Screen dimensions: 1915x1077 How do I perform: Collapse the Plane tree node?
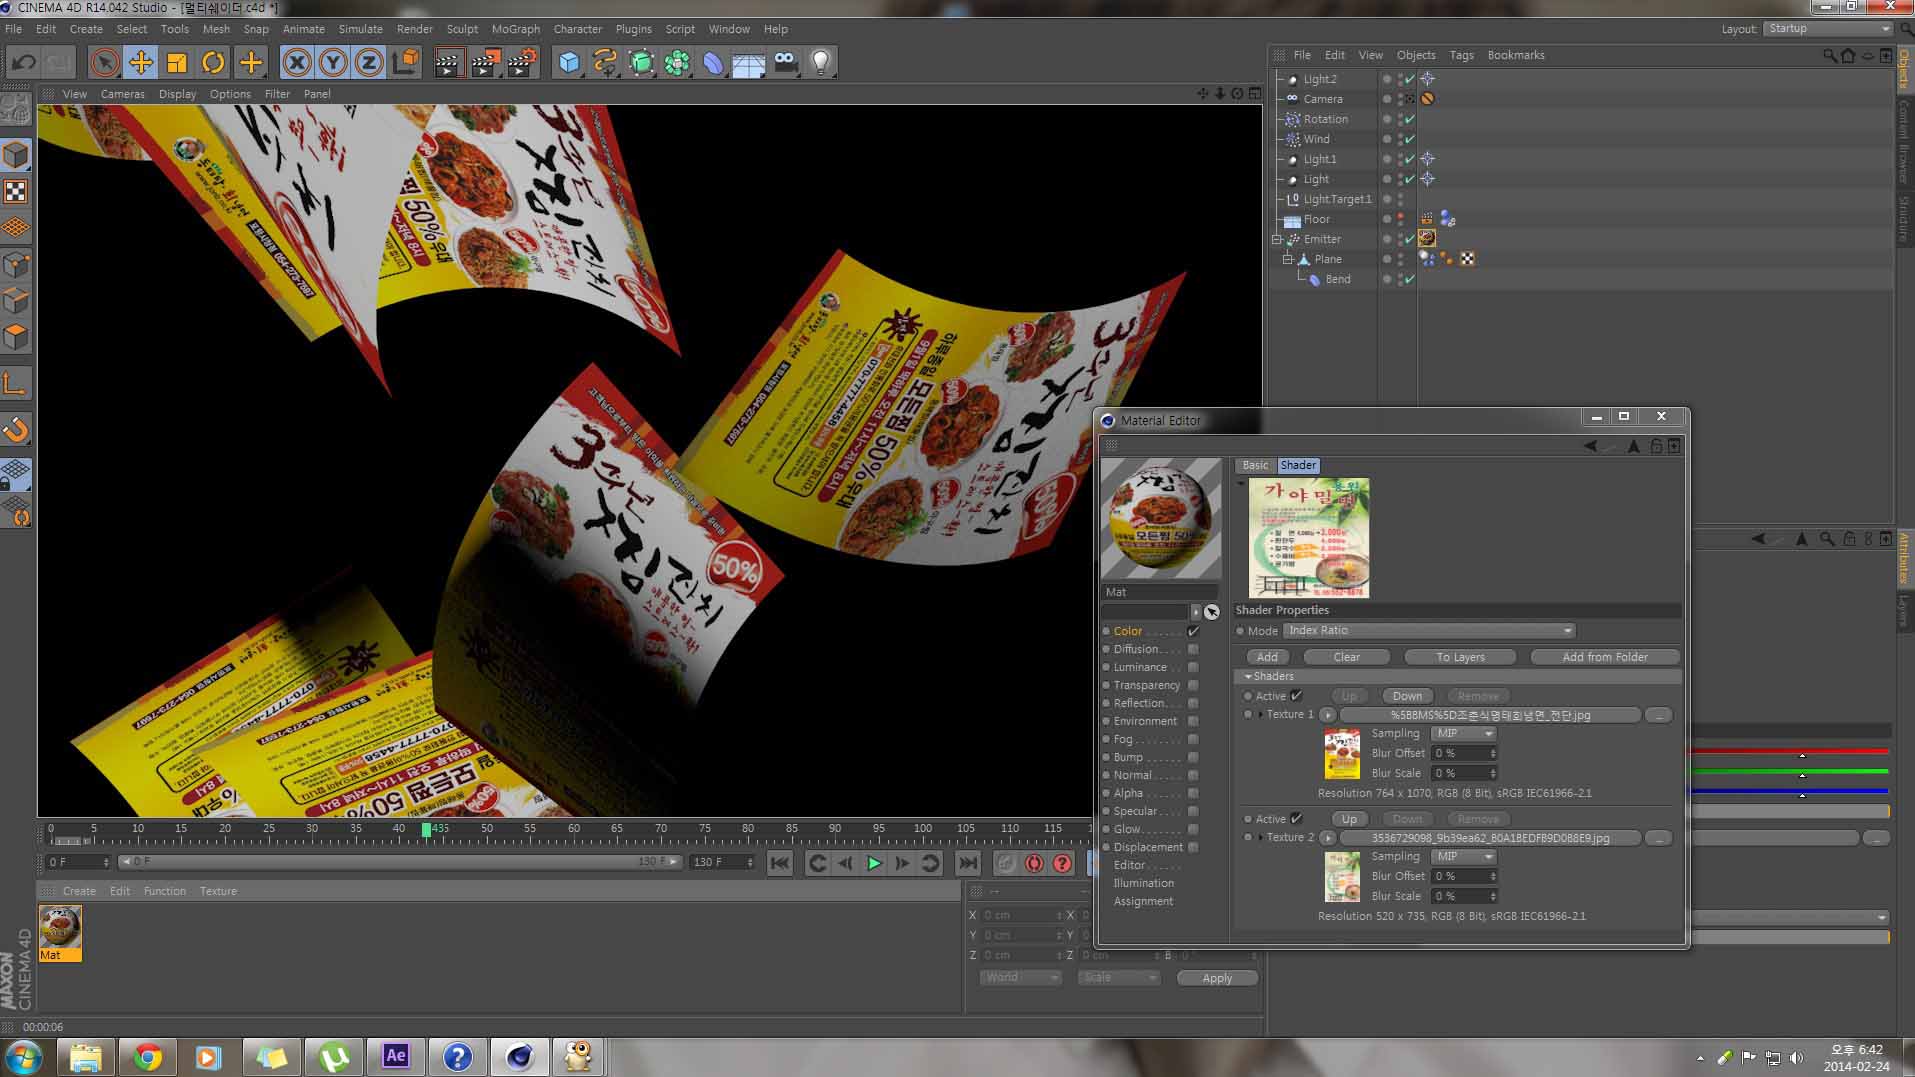coord(1288,260)
